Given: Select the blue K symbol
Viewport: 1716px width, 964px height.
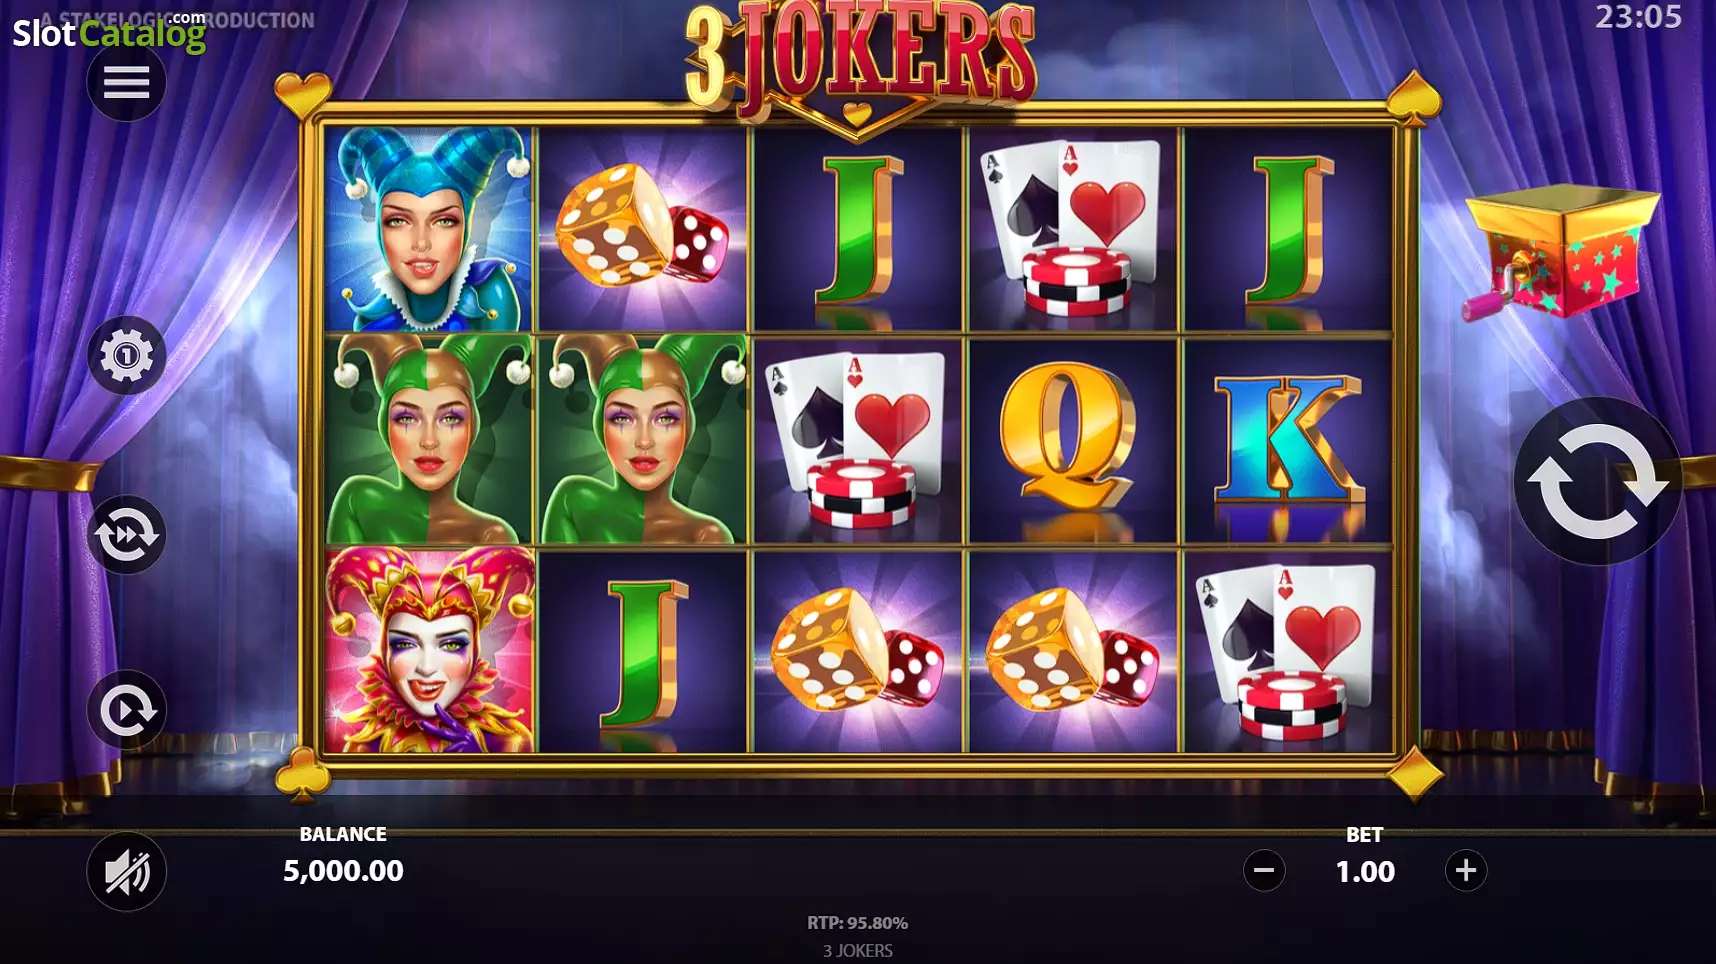Looking at the screenshot, I should [x=1288, y=439].
